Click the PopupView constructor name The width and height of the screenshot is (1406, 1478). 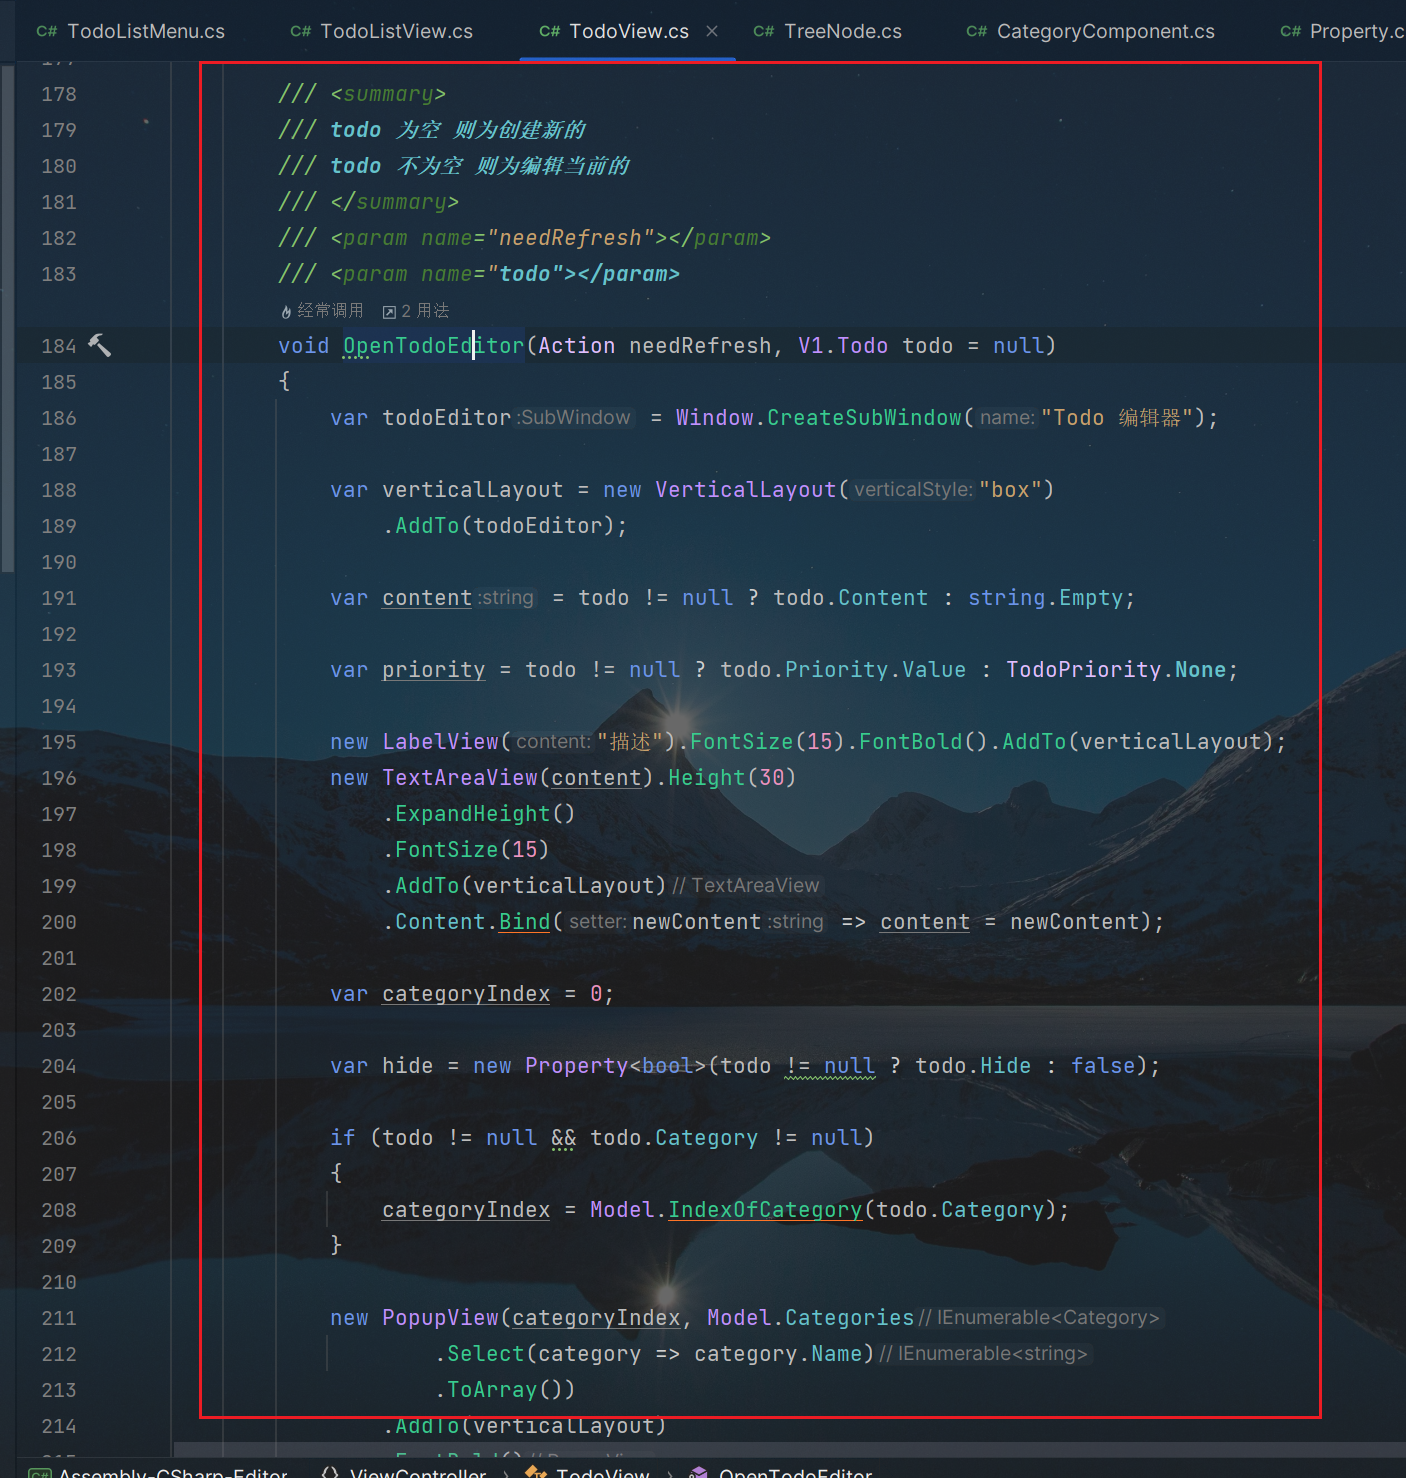pyautogui.click(x=440, y=1318)
